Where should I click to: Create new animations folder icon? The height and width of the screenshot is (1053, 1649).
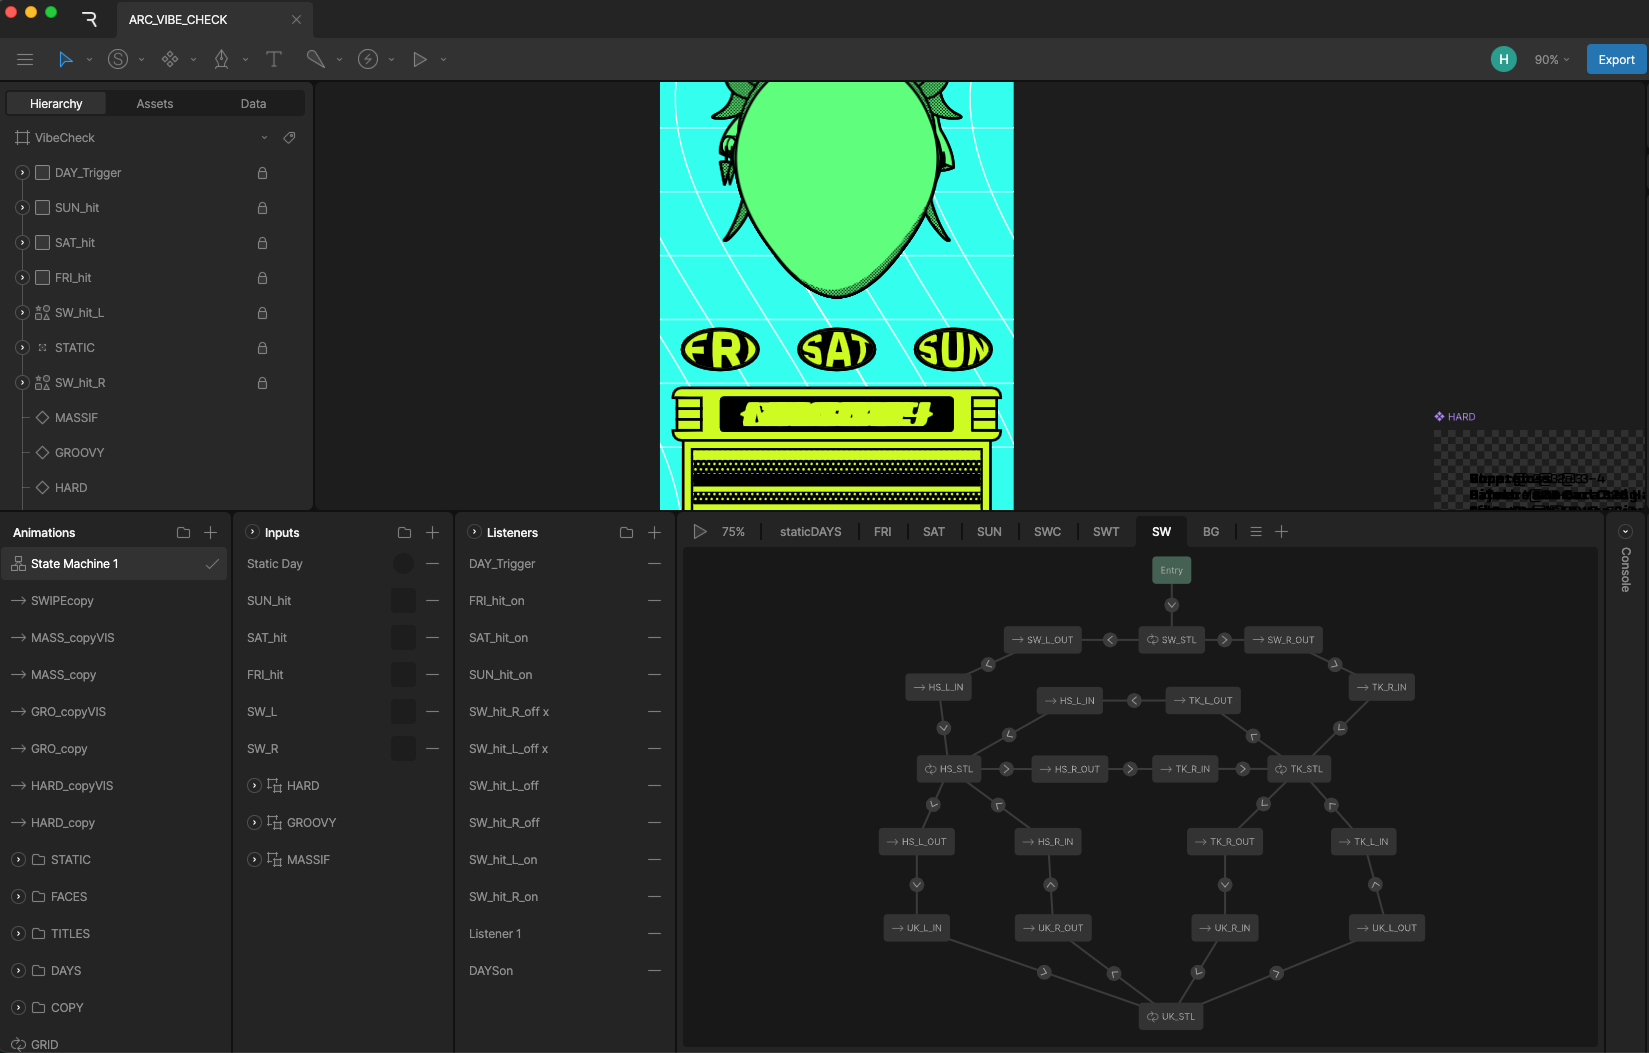coord(183,532)
